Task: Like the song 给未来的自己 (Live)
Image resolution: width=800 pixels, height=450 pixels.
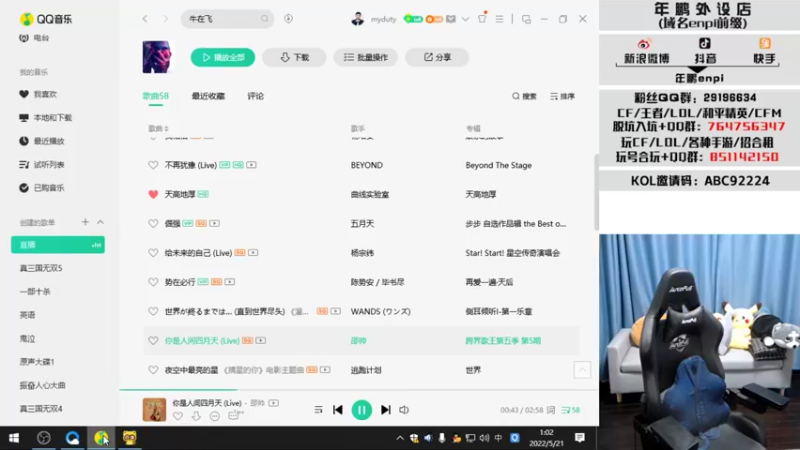Action: [x=153, y=253]
